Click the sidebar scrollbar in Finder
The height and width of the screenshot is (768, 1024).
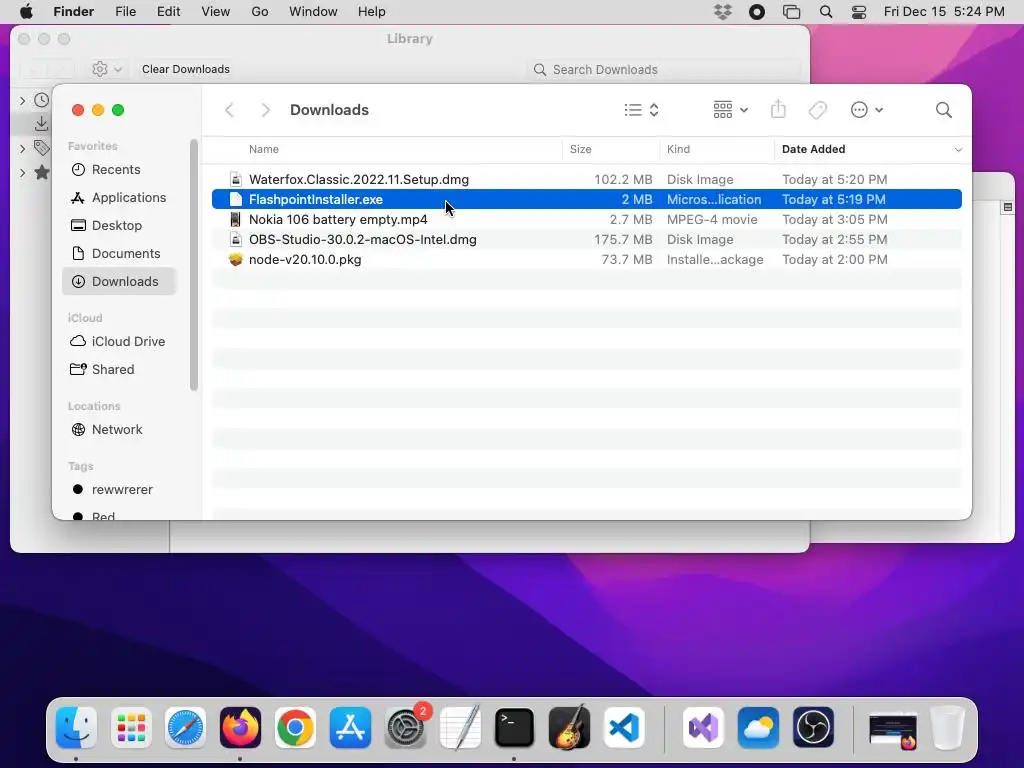tap(193, 264)
